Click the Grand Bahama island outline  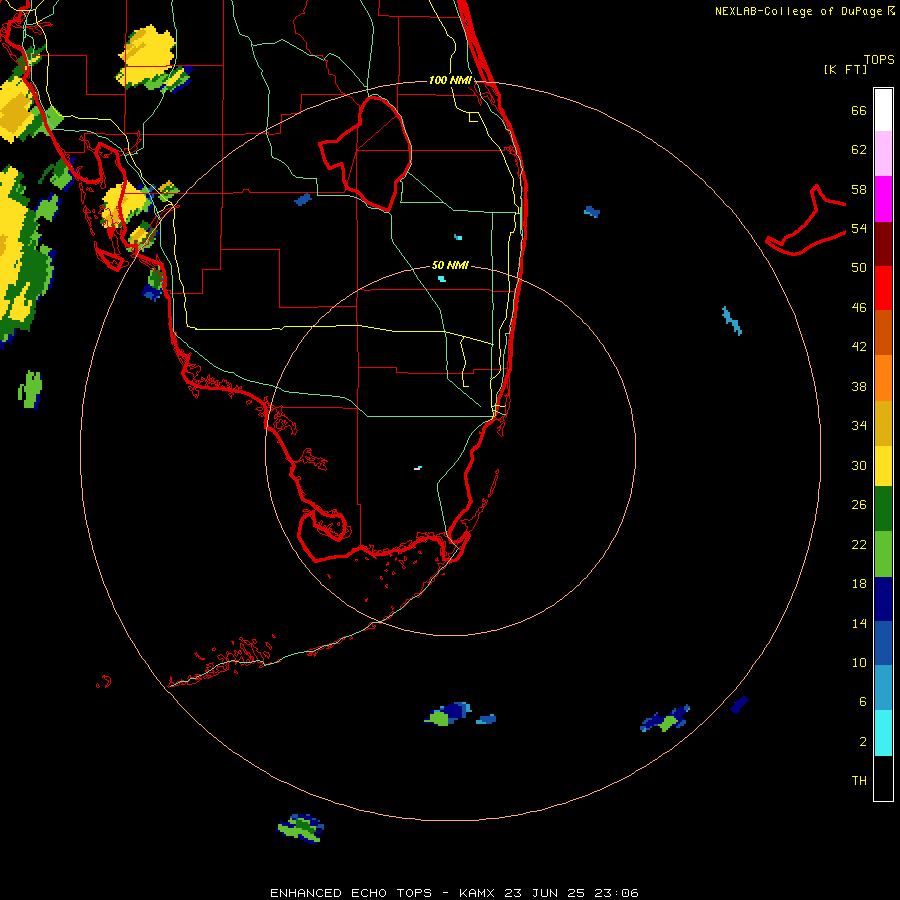point(806,220)
